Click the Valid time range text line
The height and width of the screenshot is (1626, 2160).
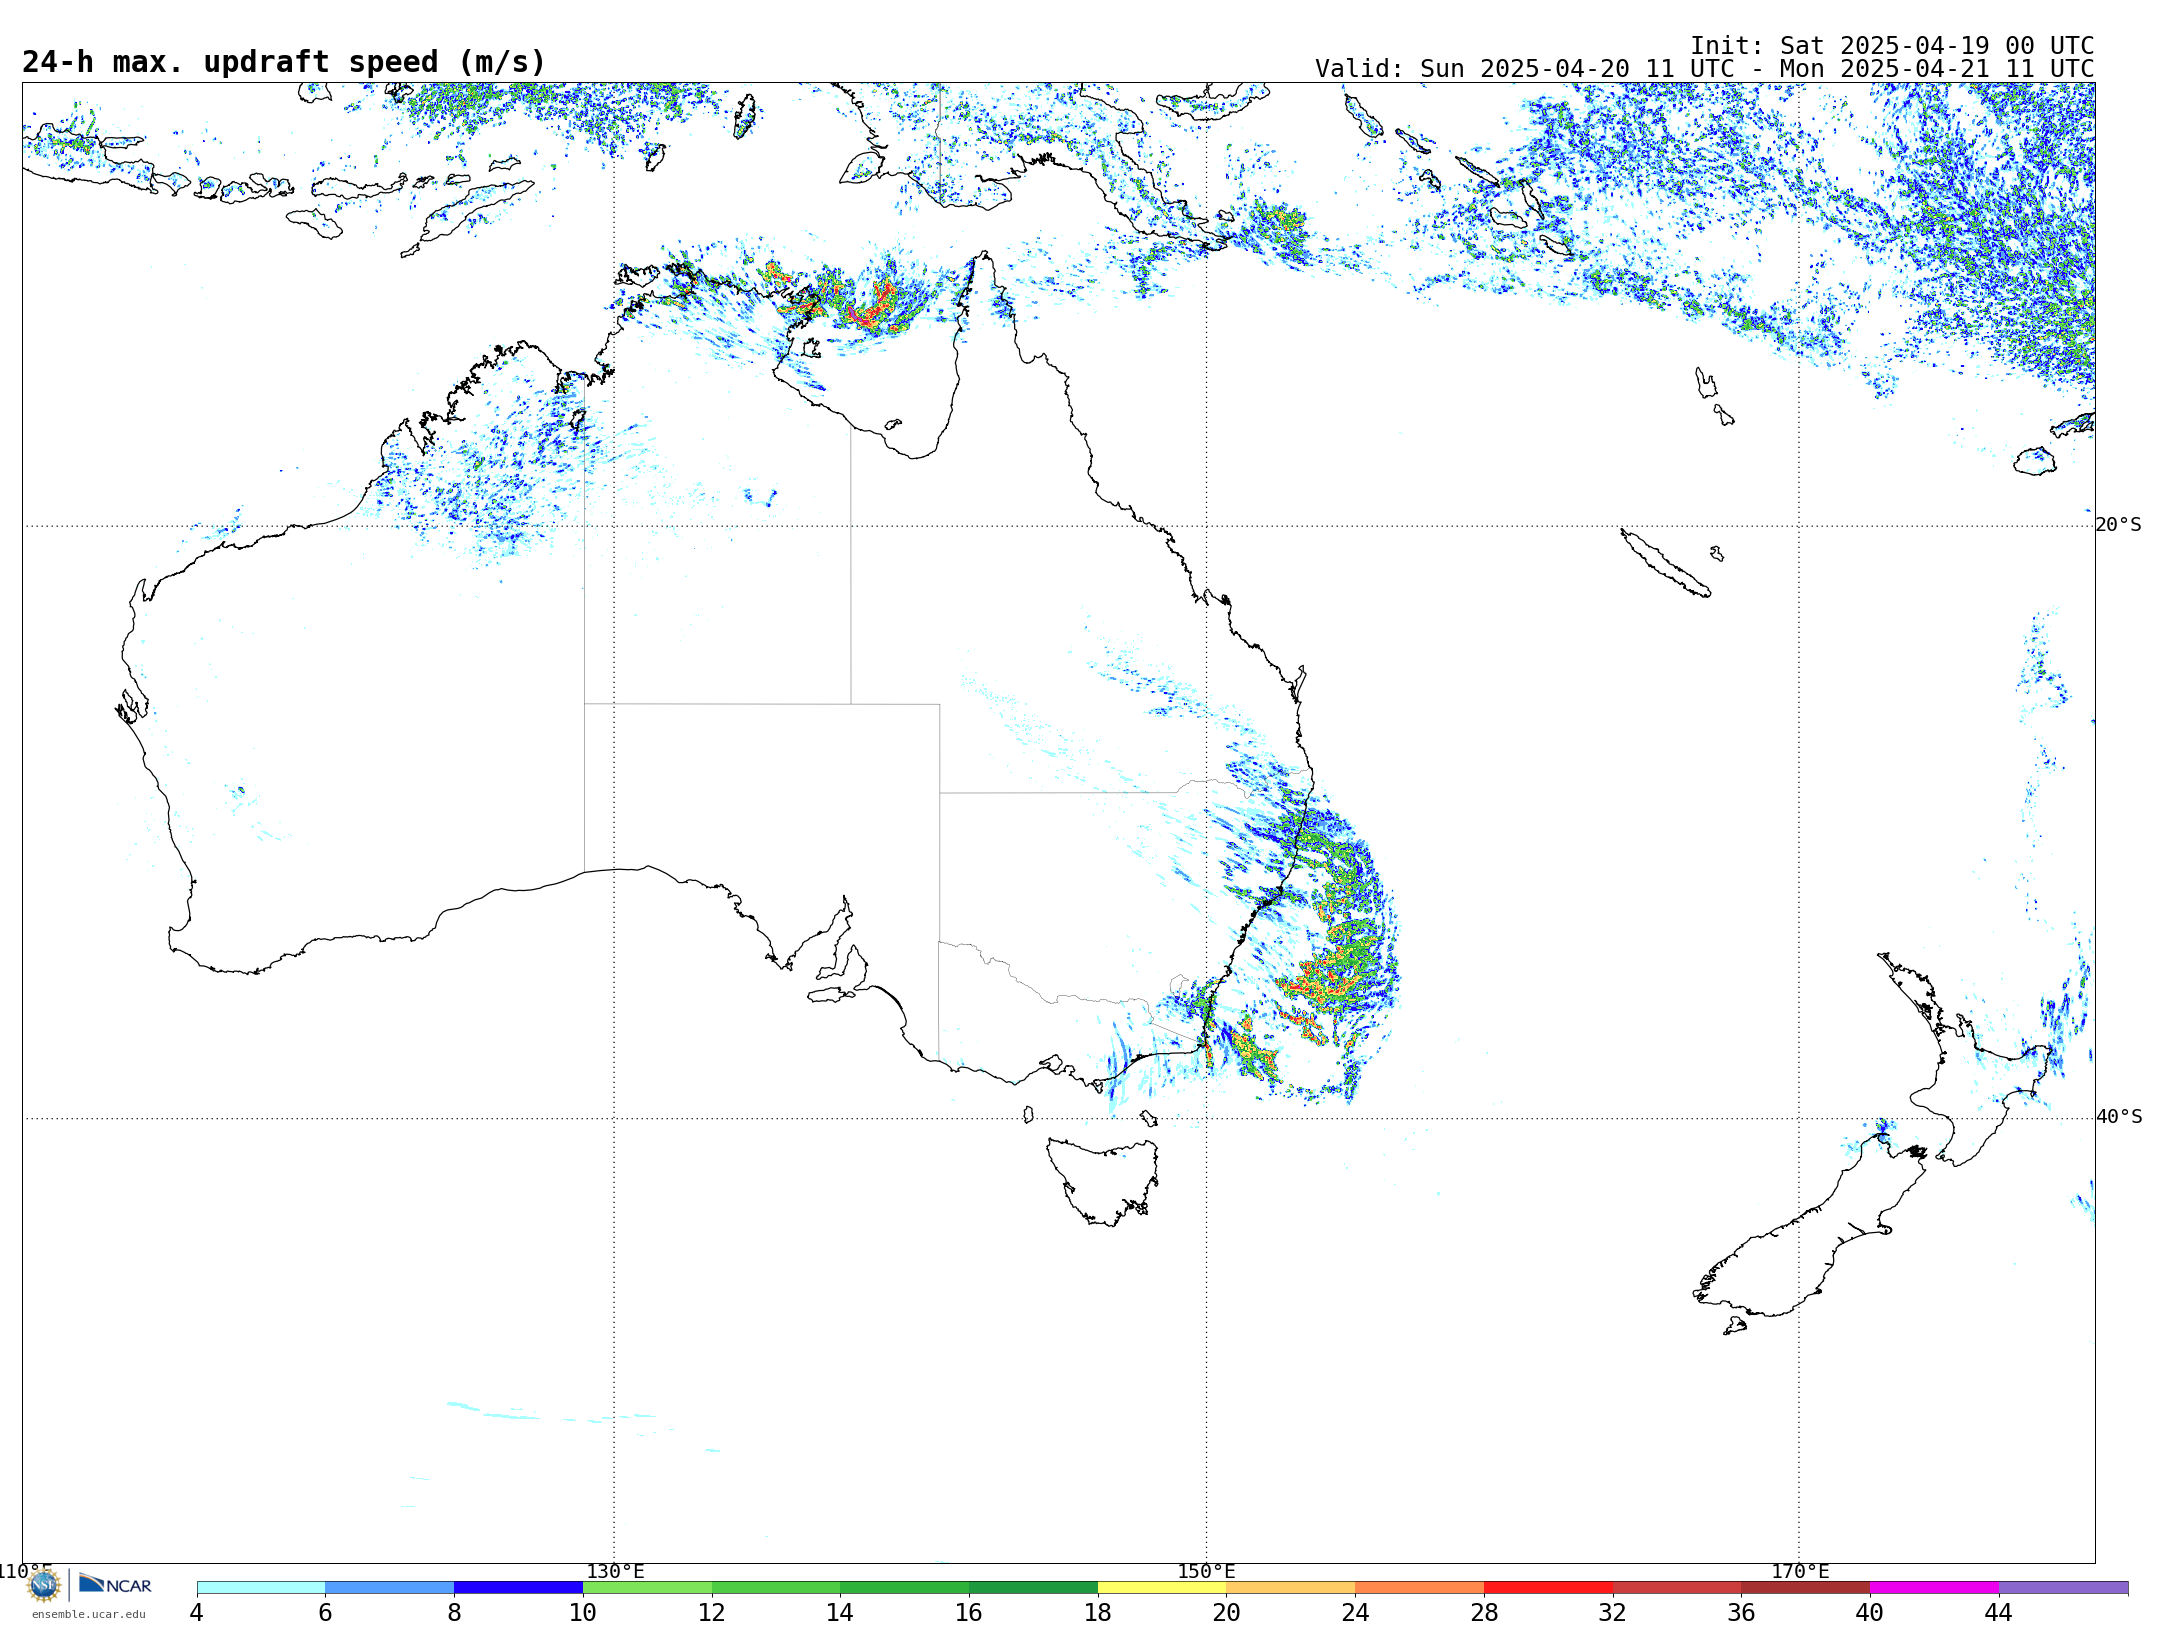point(1704,69)
